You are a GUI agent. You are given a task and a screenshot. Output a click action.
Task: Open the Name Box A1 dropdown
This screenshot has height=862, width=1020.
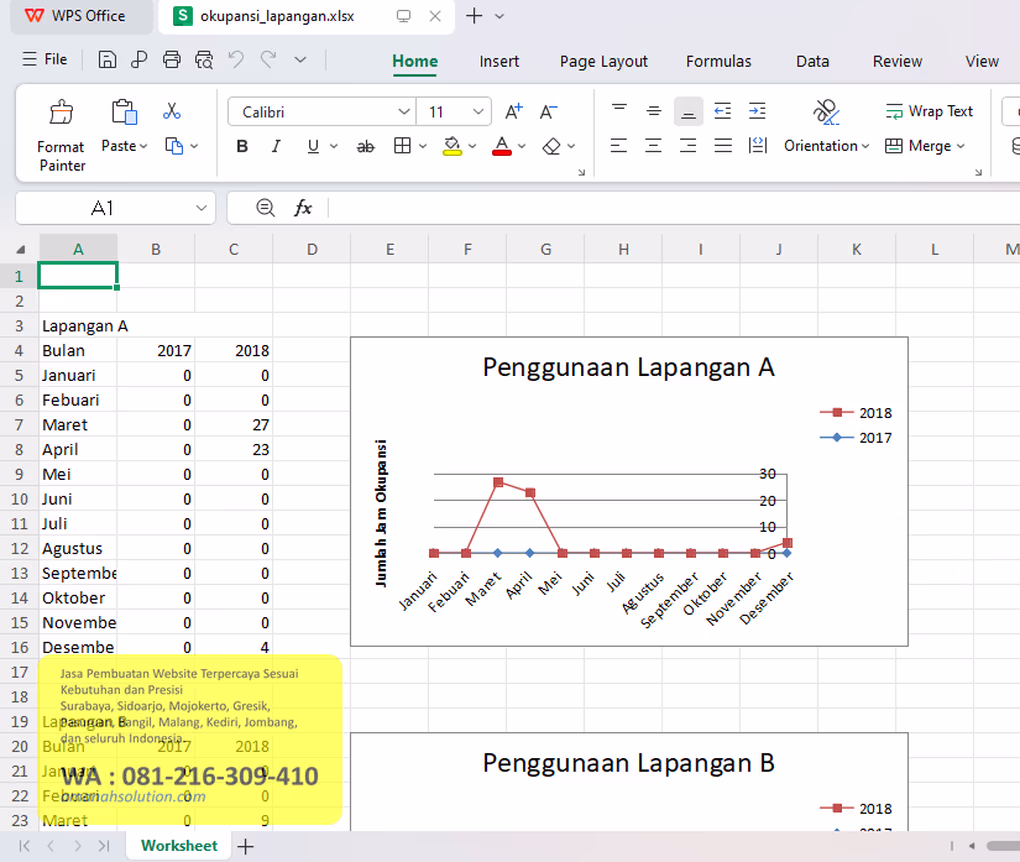coord(201,208)
